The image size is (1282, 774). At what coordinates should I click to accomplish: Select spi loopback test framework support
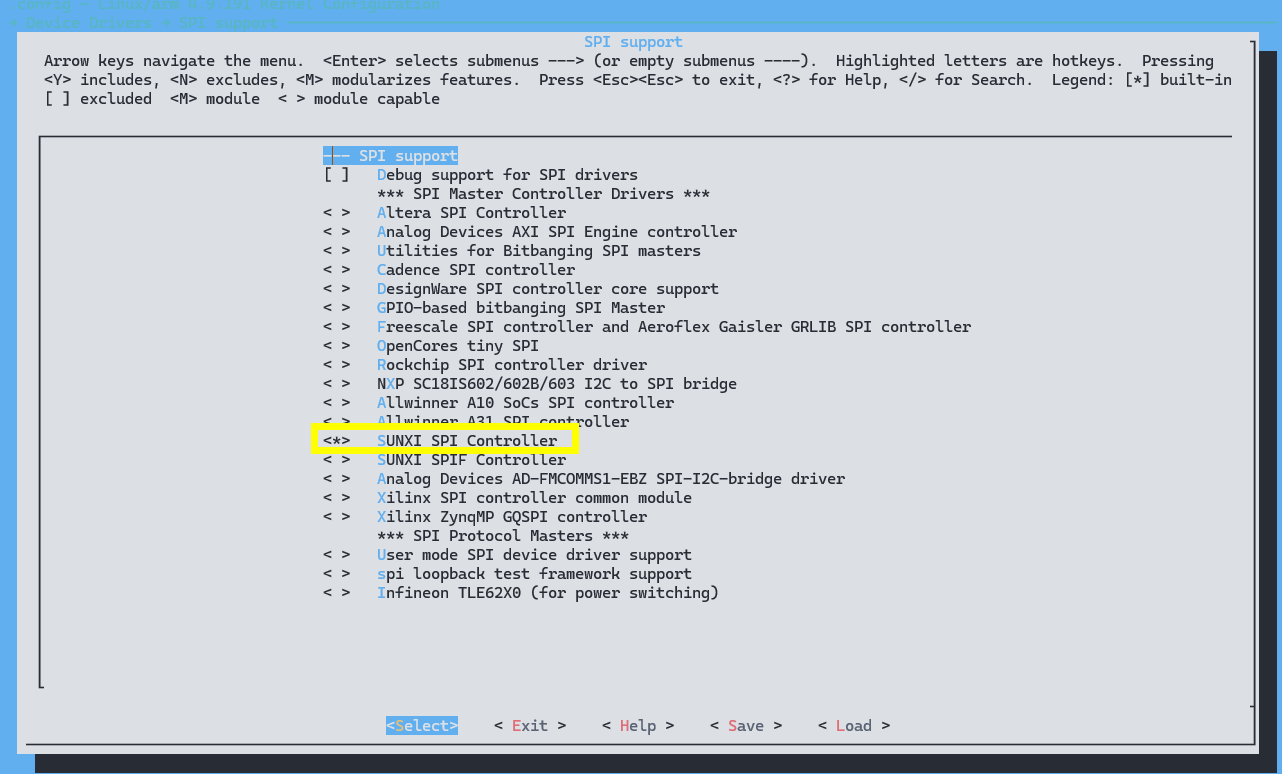point(533,574)
